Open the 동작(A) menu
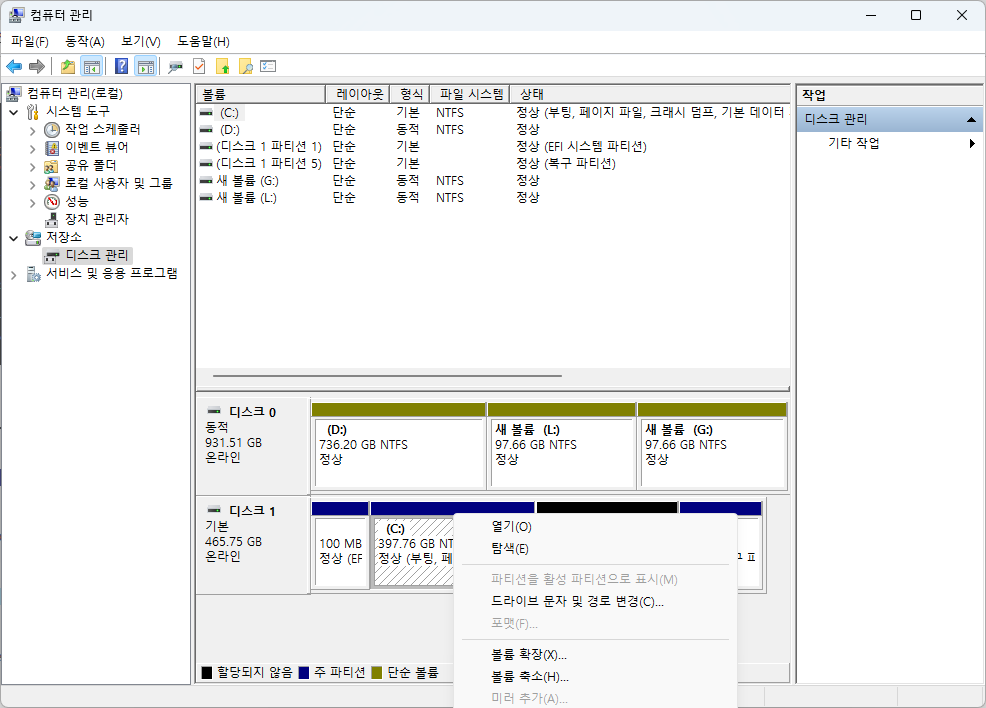 [84, 41]
